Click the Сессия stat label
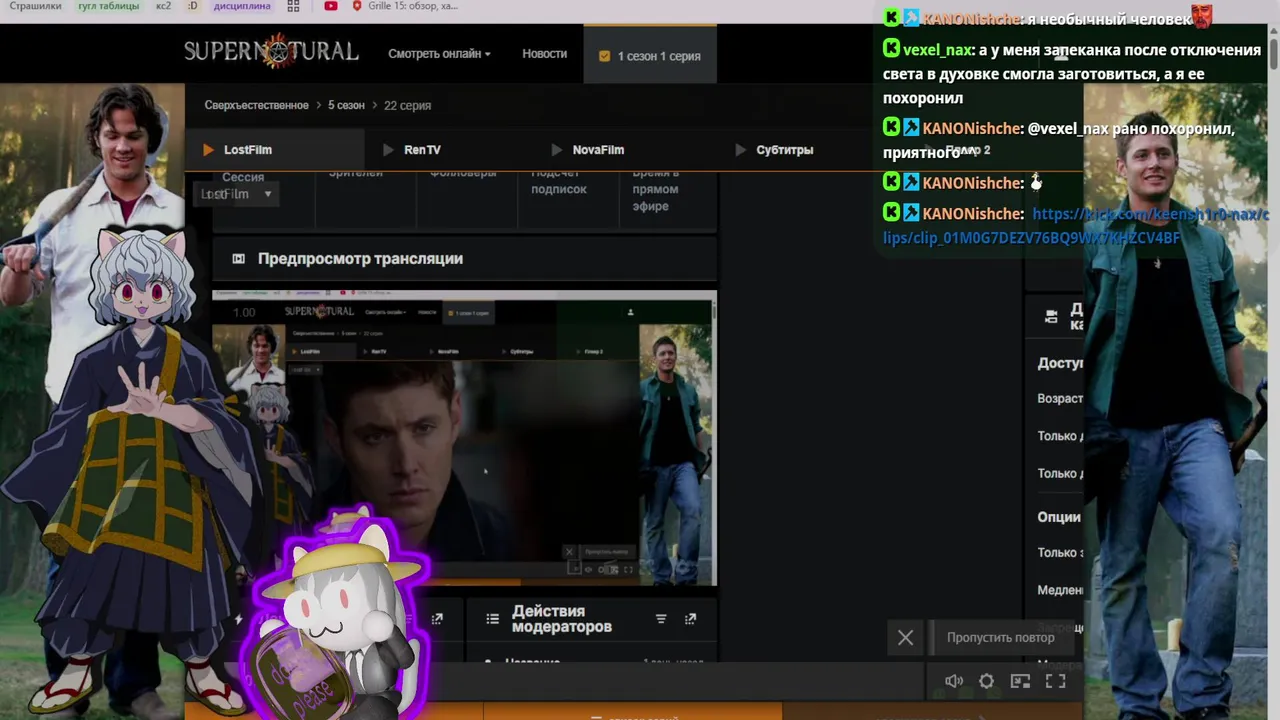 [243, 177]
